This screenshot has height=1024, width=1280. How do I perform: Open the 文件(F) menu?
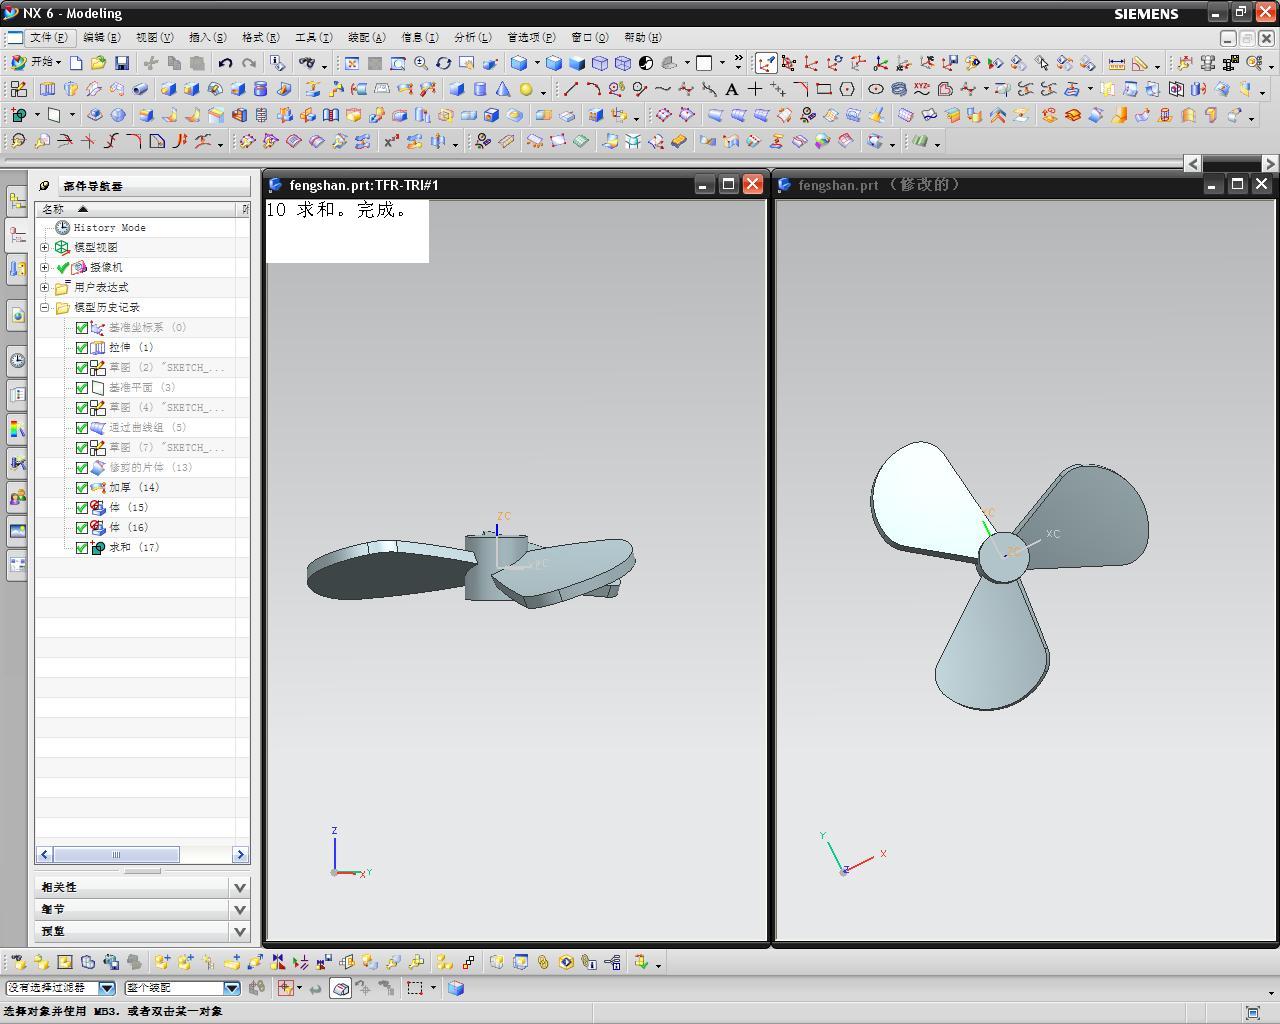48,37
